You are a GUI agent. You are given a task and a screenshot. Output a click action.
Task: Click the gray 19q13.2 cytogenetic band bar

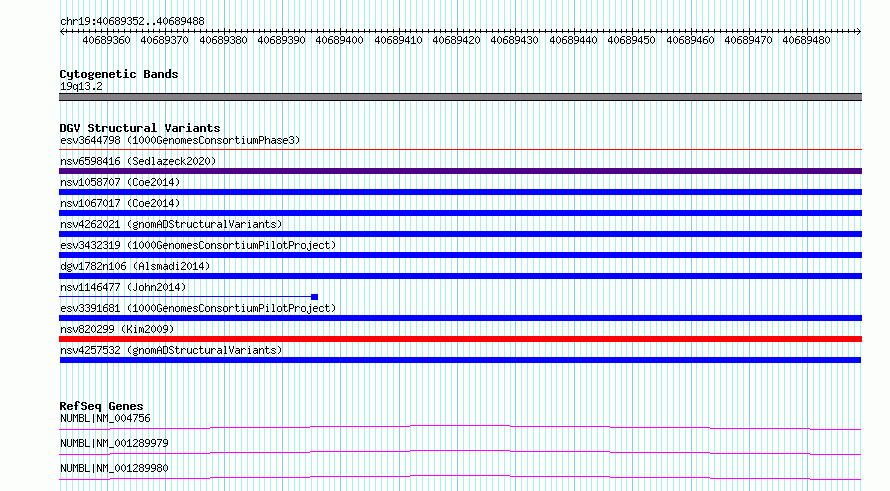pyautogui.click(x=460, y=97)
